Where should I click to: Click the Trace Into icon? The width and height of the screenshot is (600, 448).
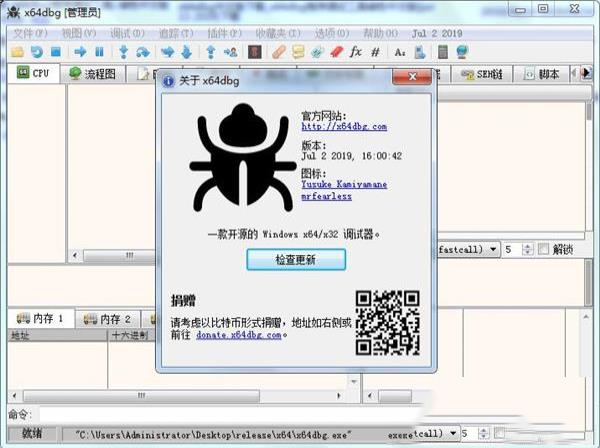[168, 52]
